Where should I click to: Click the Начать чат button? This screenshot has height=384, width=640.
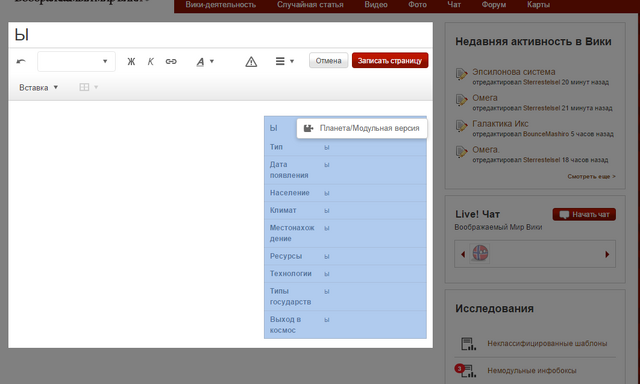[x=584, y=214]
